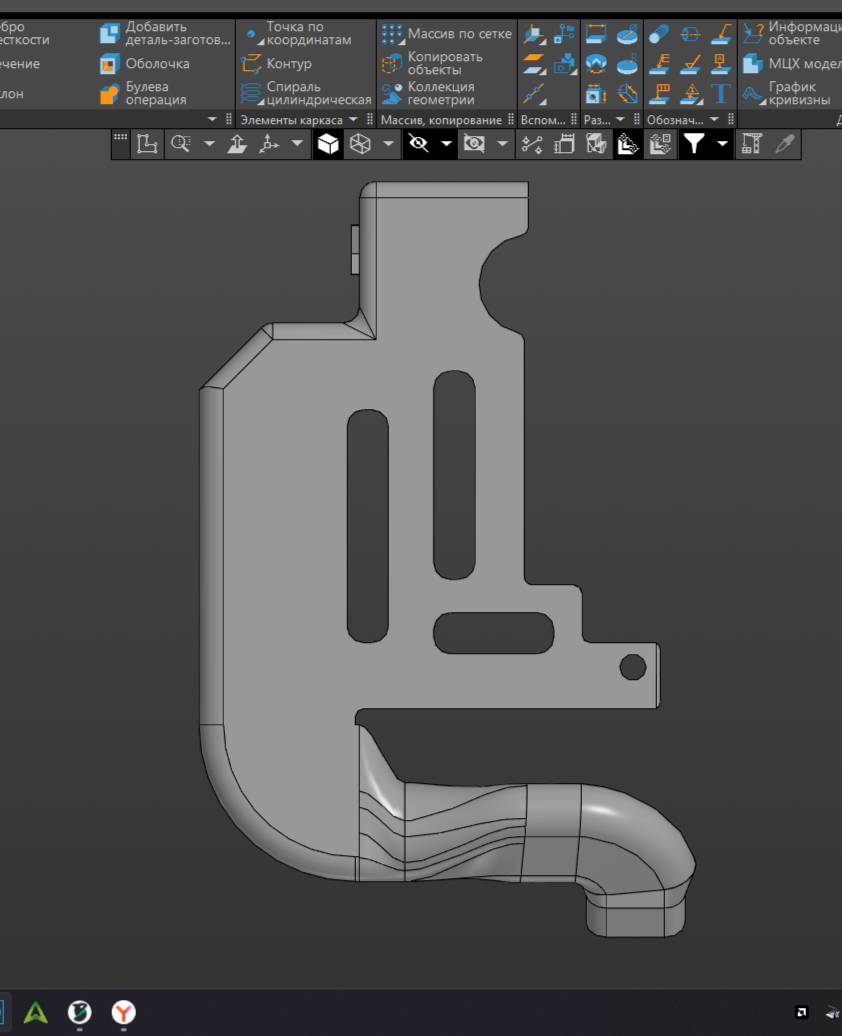Click Копировать объекты
The width and height of the screenshot is (842, 1036).
(432, 63)
